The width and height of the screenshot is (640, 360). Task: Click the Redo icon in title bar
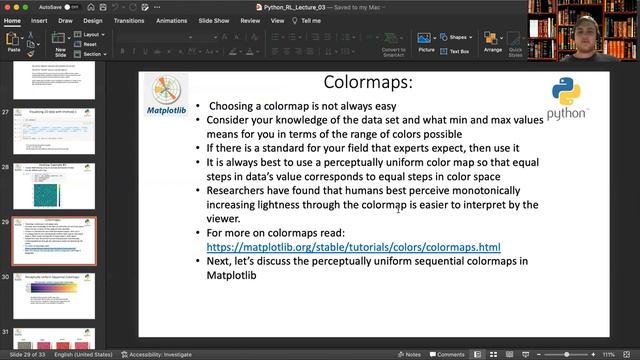tap(133, 7)
